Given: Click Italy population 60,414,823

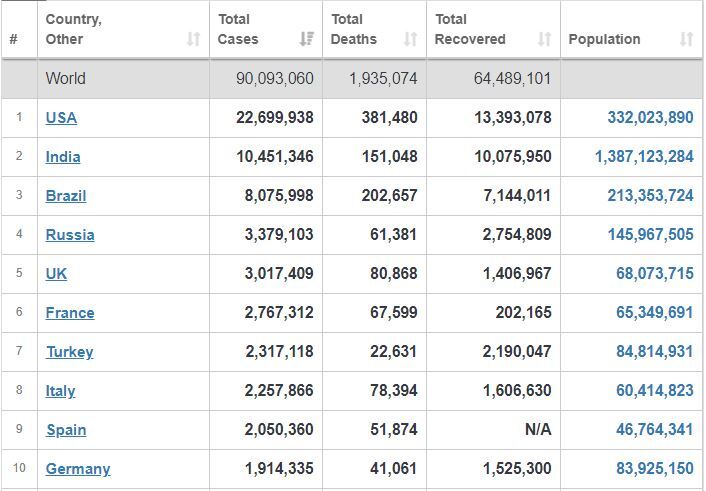Looking at the screenshot, I should (x=655, y=391).
